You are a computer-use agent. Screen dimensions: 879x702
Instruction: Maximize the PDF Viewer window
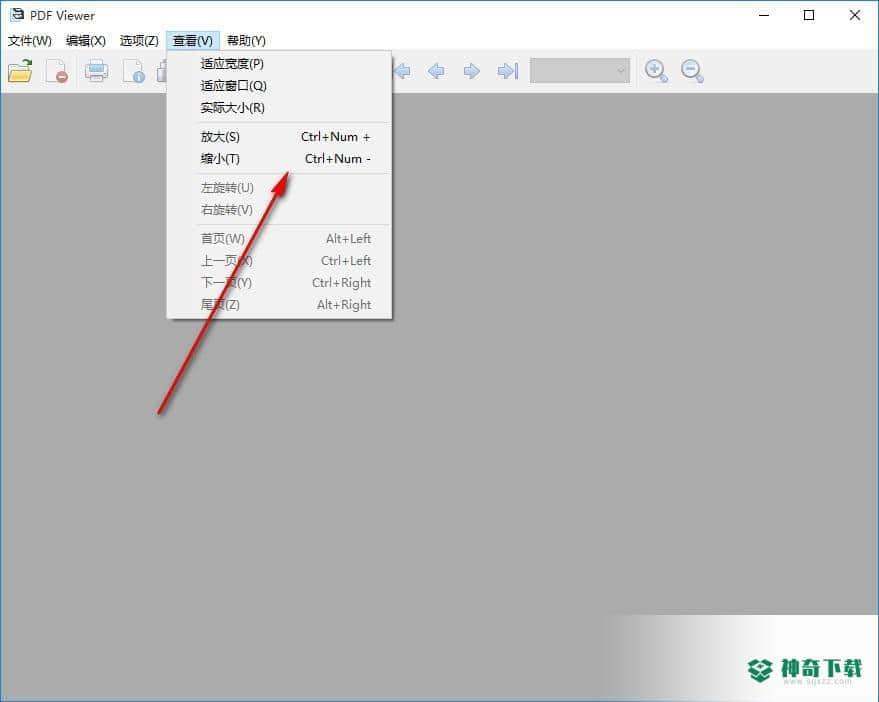click(809, 15)
